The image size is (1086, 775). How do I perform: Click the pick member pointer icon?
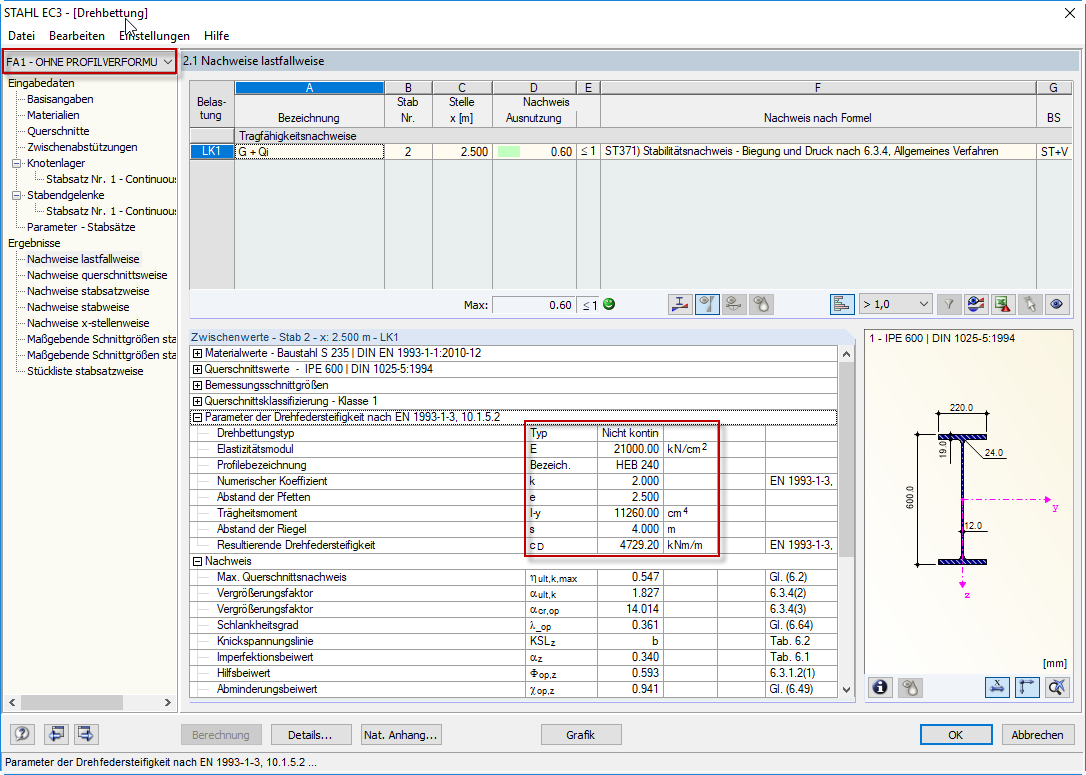pyautogui.click(x=1029, y=305)
